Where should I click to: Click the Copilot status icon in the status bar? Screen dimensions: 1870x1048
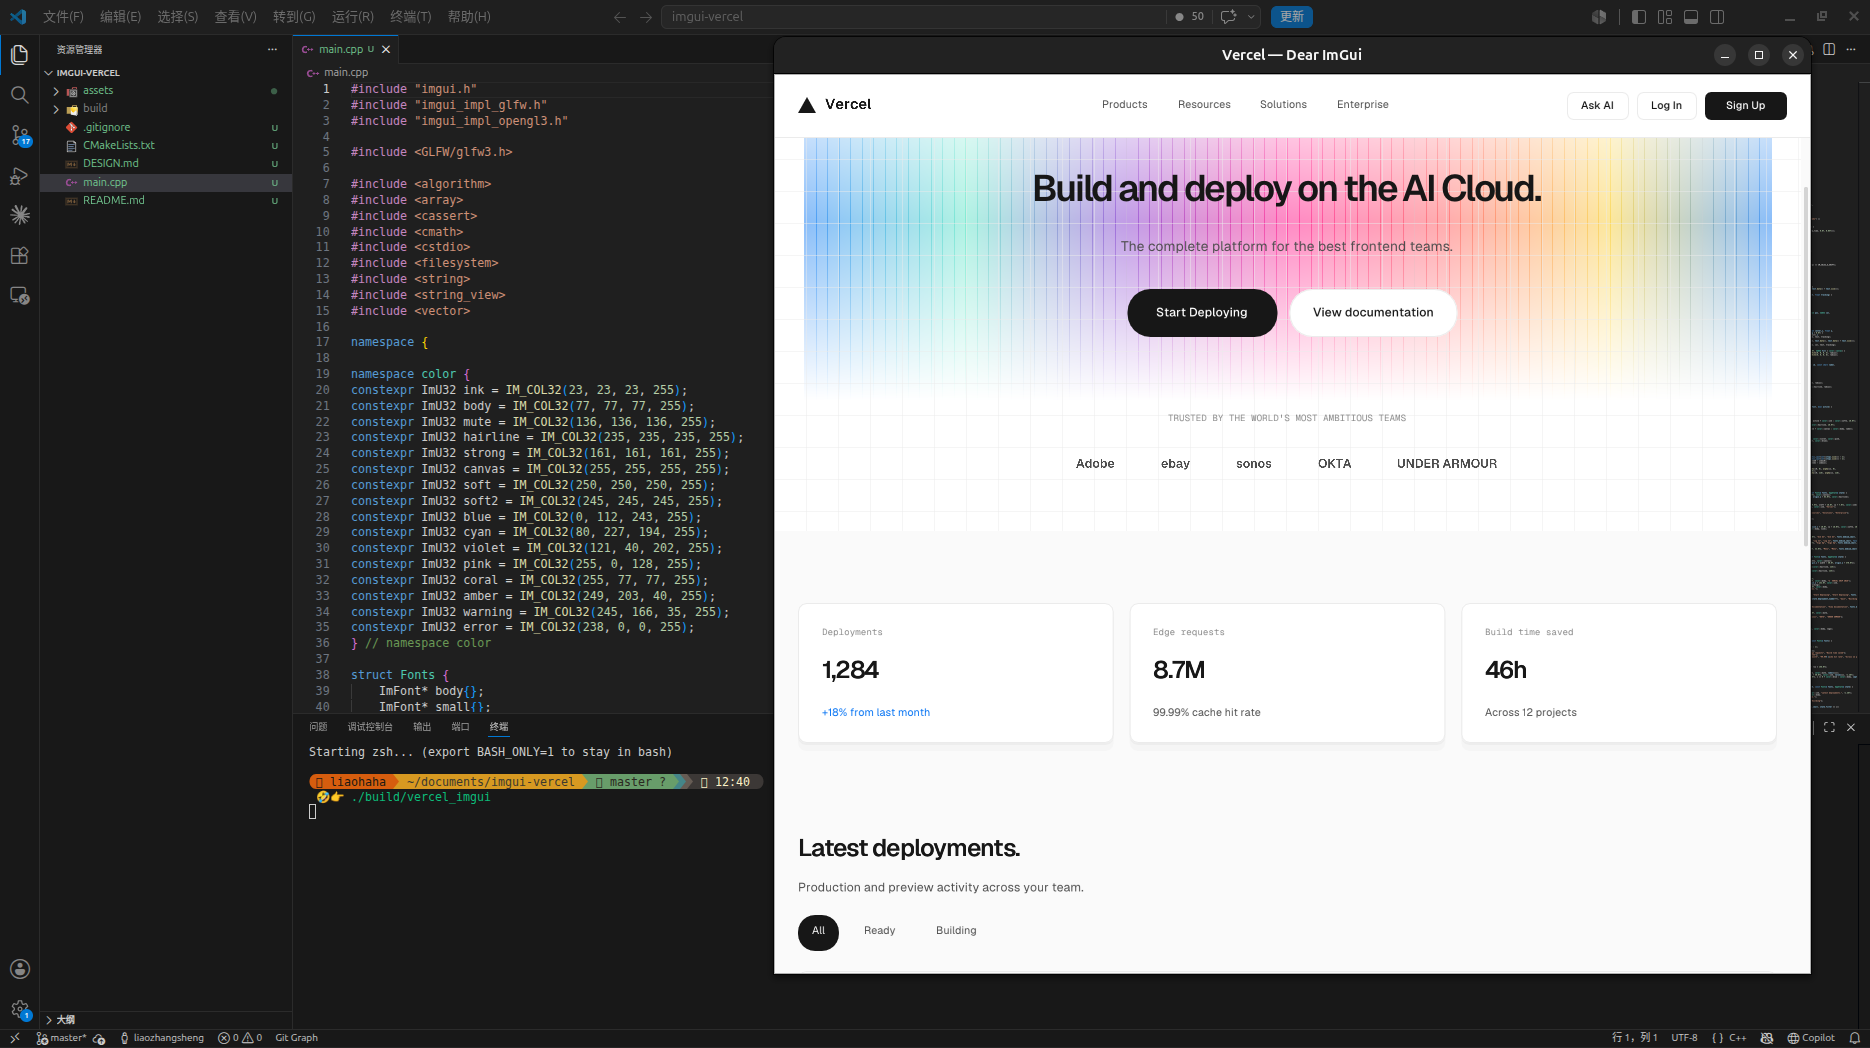(x=1811, y=1038)
